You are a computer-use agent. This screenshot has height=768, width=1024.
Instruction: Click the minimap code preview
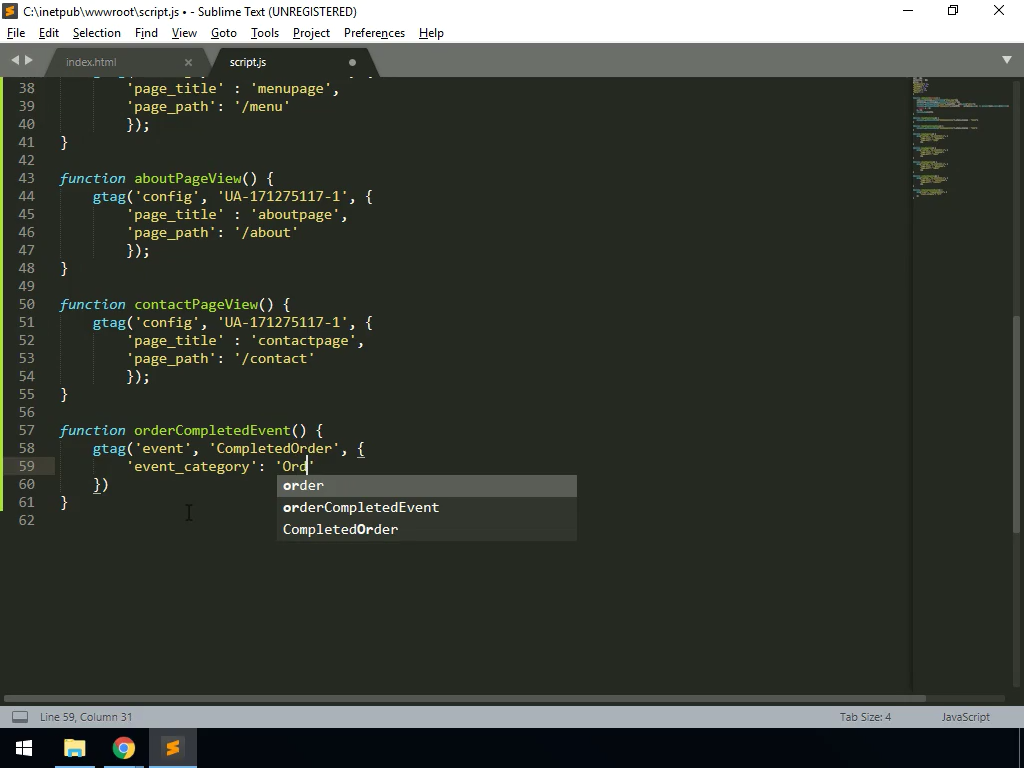pos(960,137)
